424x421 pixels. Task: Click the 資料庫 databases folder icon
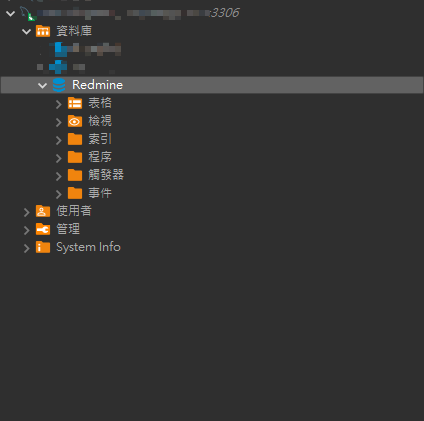(x=43, y=31)
